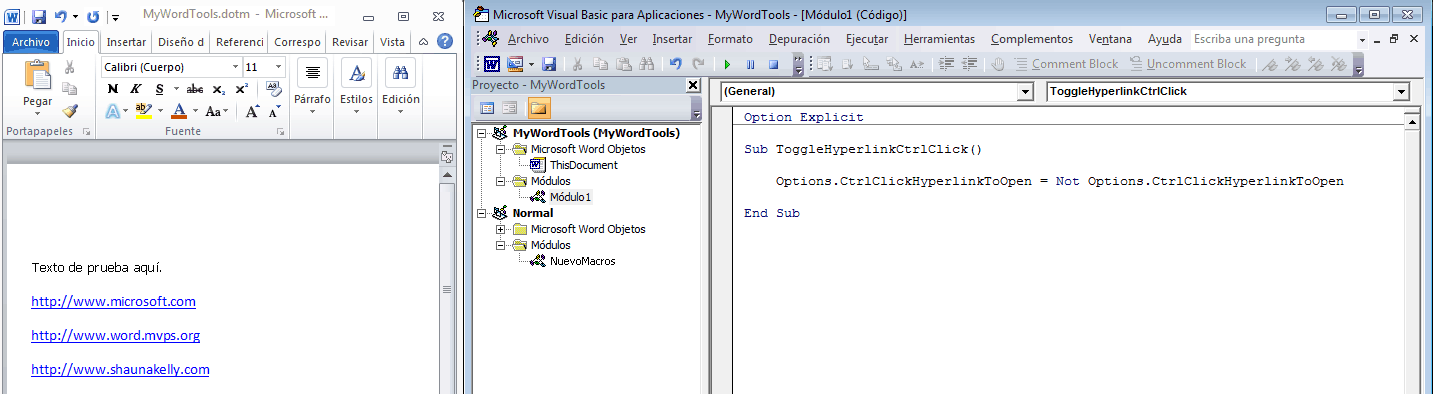Click the Cut scissors icon in Word ribbon
The height and width of the screenshot is (394, 1434).
[x=70, y=68]
